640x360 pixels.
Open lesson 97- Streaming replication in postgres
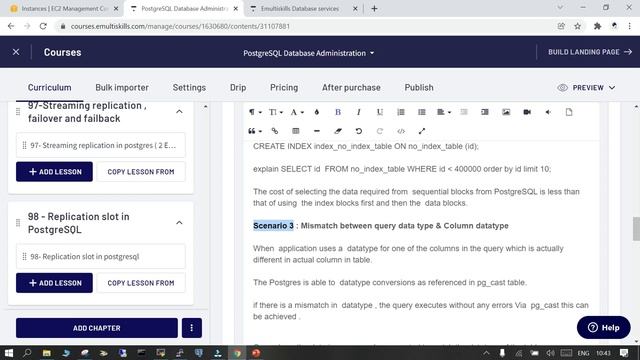coord(100,145)
